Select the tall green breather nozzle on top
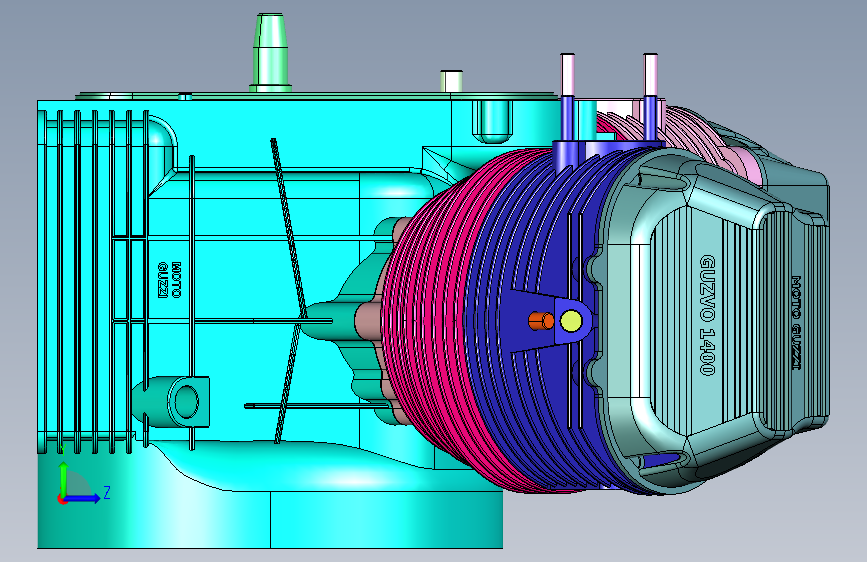The image size is (867, 562). pos(270,53)
